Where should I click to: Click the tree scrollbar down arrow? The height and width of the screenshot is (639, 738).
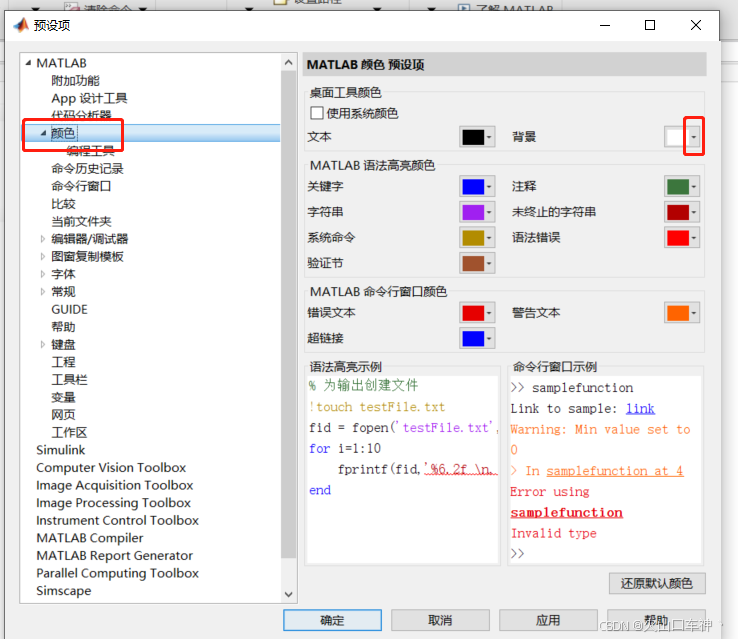click(x=289, y=594)
